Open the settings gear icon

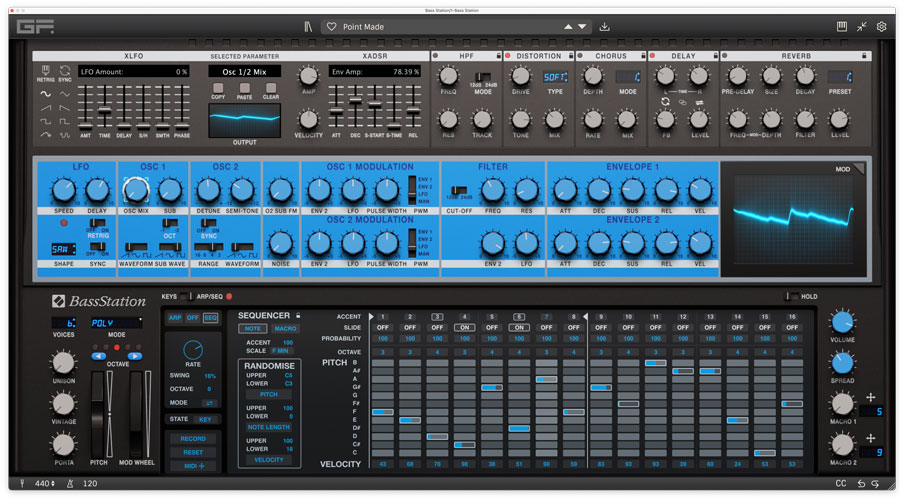[882, 27]
